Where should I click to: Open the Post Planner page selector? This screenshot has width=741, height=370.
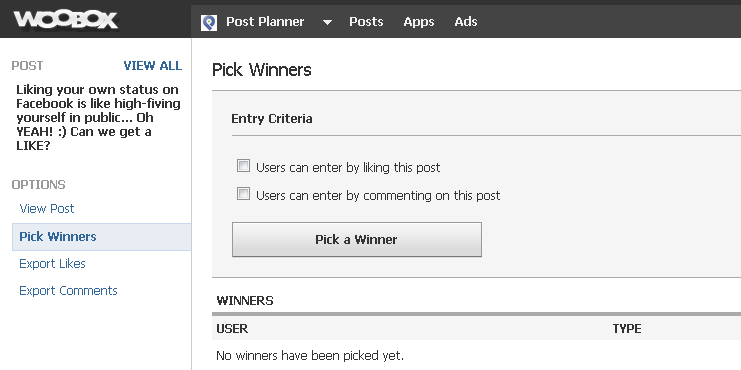pos(265,22)
